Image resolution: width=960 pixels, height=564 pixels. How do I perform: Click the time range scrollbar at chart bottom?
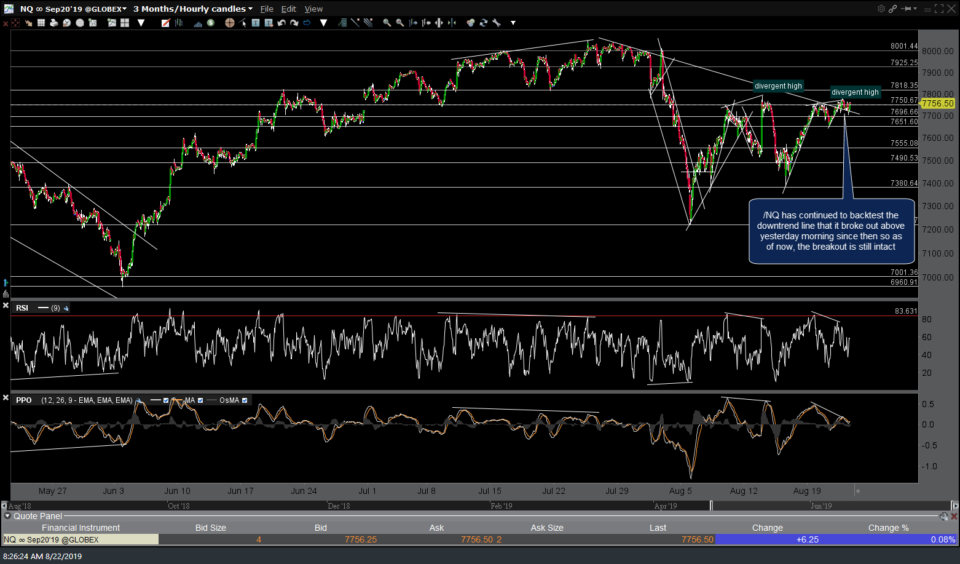click(x=479, y=506)
